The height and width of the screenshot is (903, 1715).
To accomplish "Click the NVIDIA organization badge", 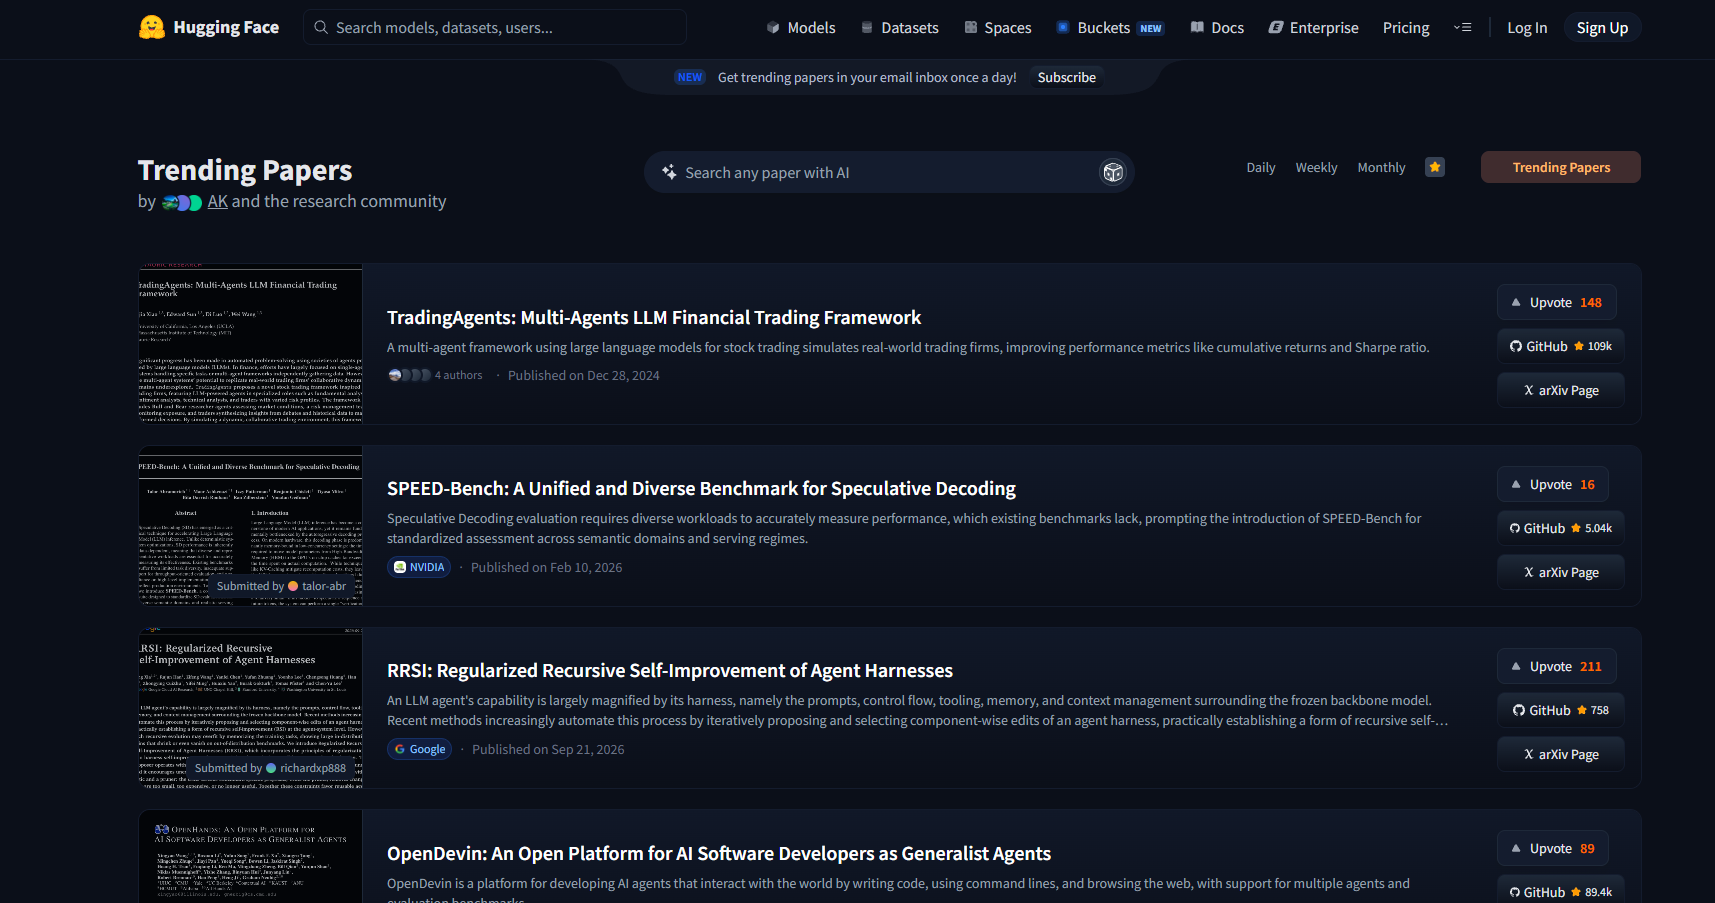I will point(419,567).
